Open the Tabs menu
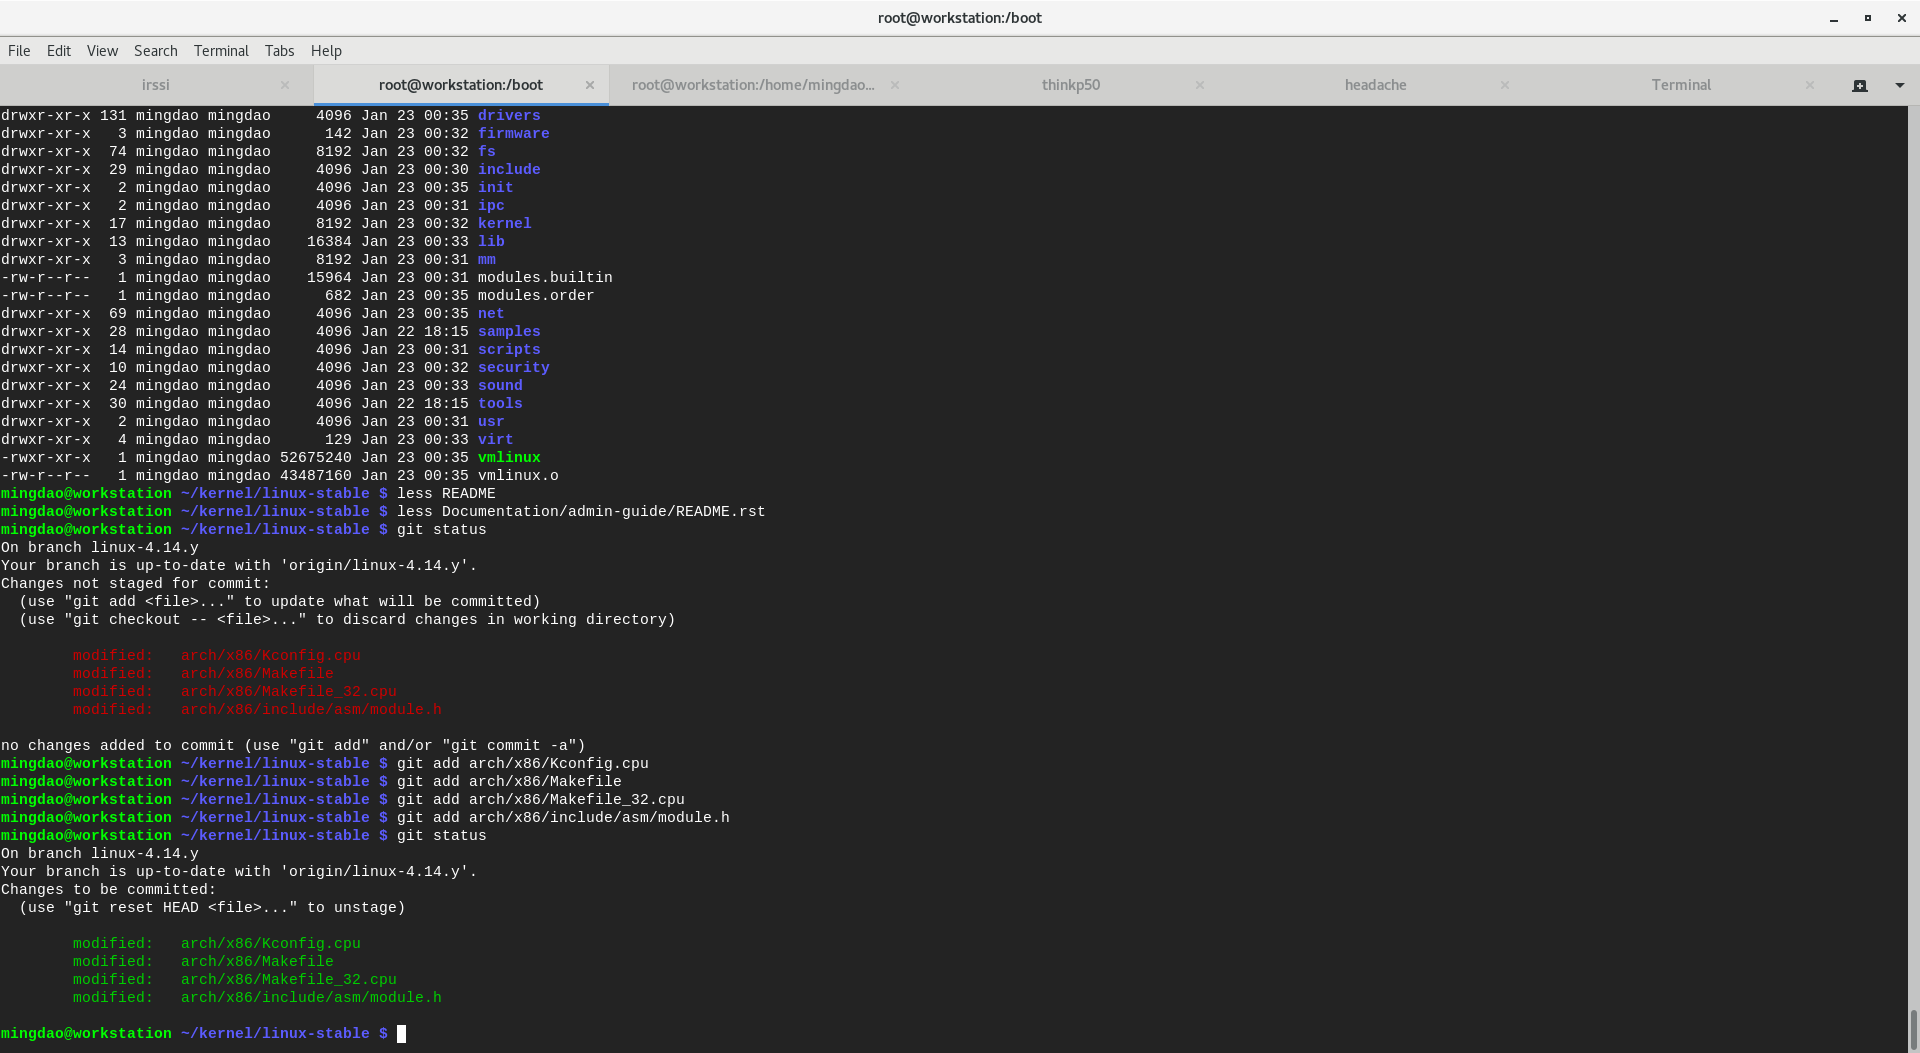Screen dimensions: 1920x1053 (279, 51)
